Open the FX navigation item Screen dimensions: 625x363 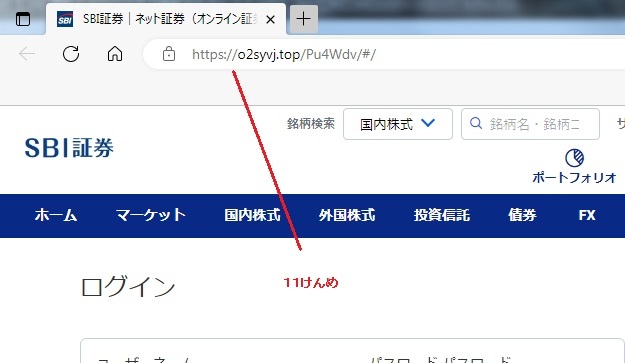(x=587, y=215)
